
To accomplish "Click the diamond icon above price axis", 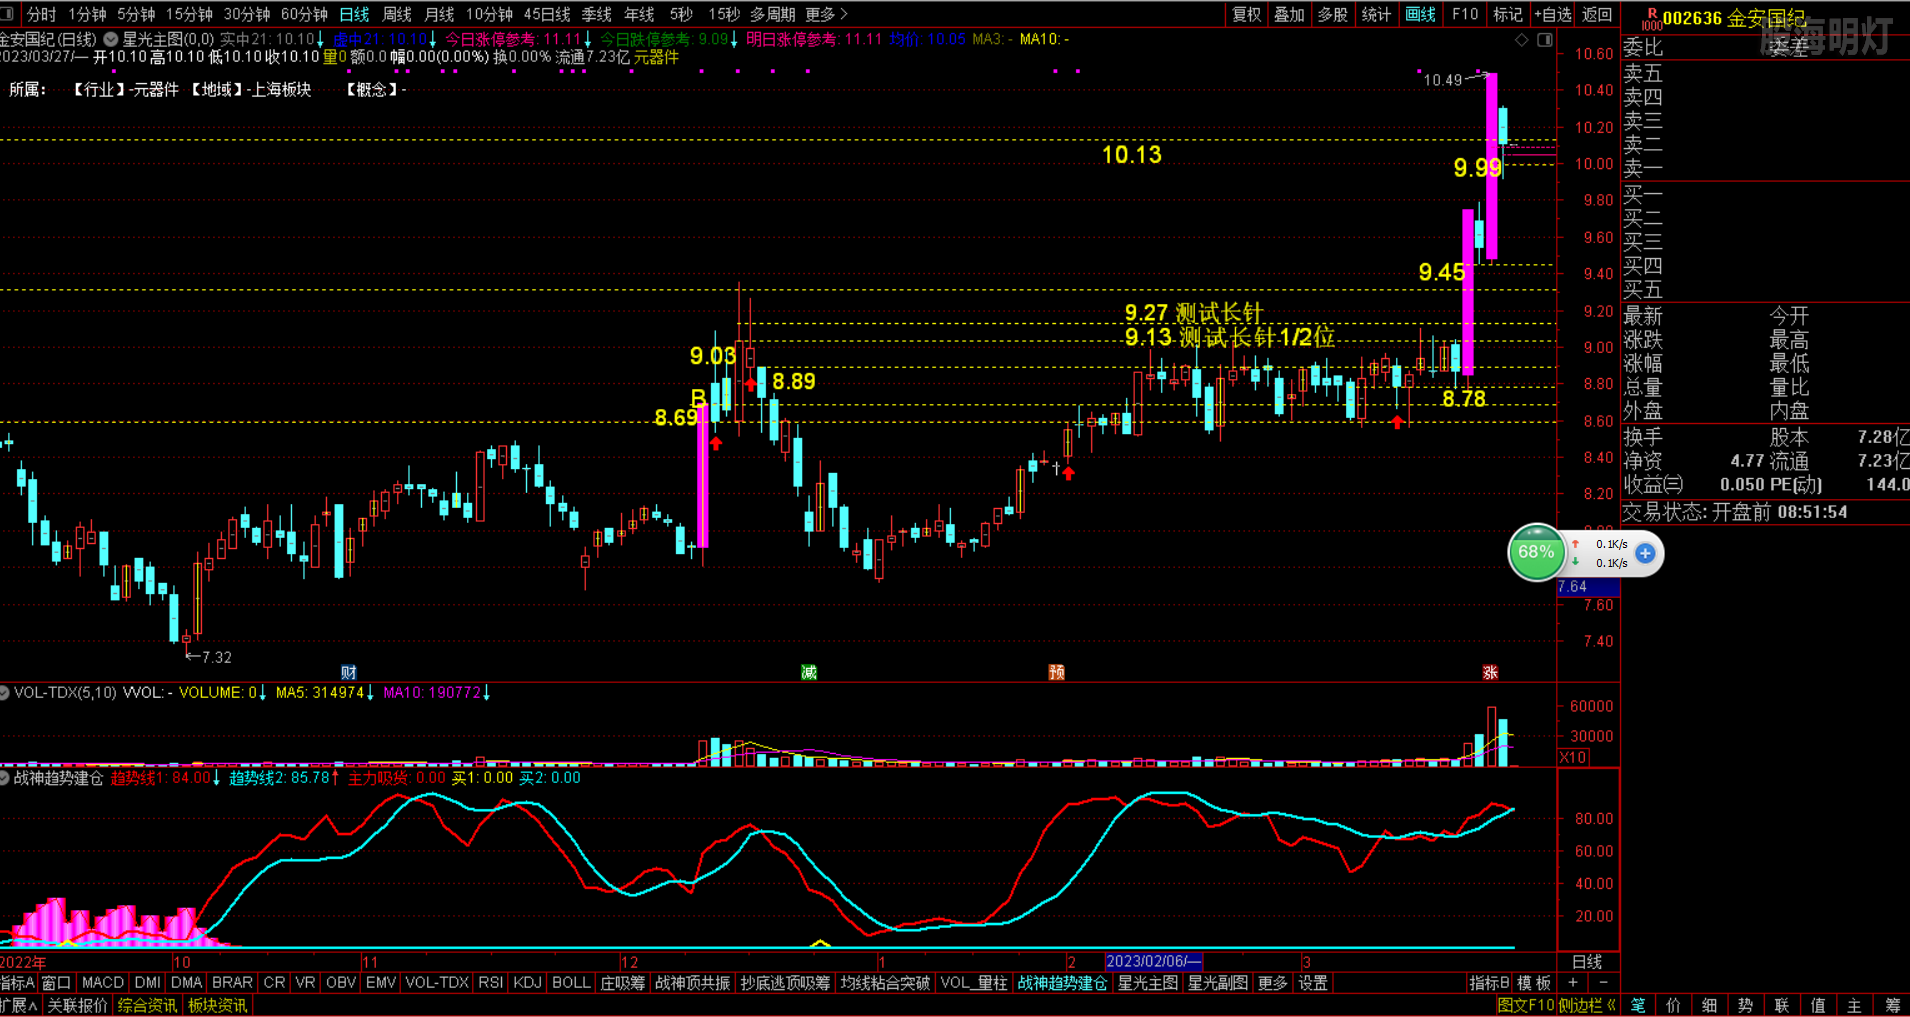I will (1522, 40).
